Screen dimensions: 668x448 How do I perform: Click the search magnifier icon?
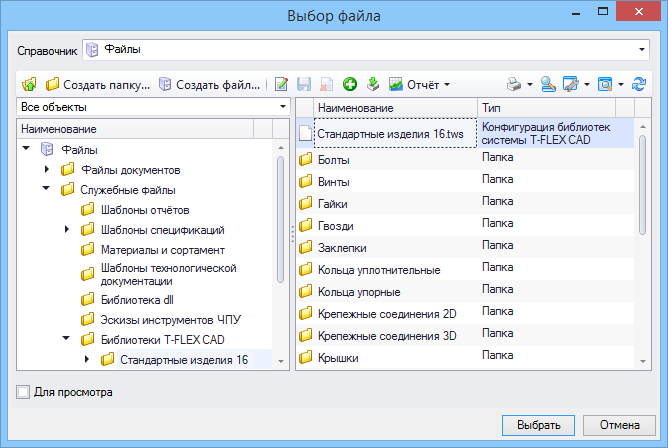[548, 84]
